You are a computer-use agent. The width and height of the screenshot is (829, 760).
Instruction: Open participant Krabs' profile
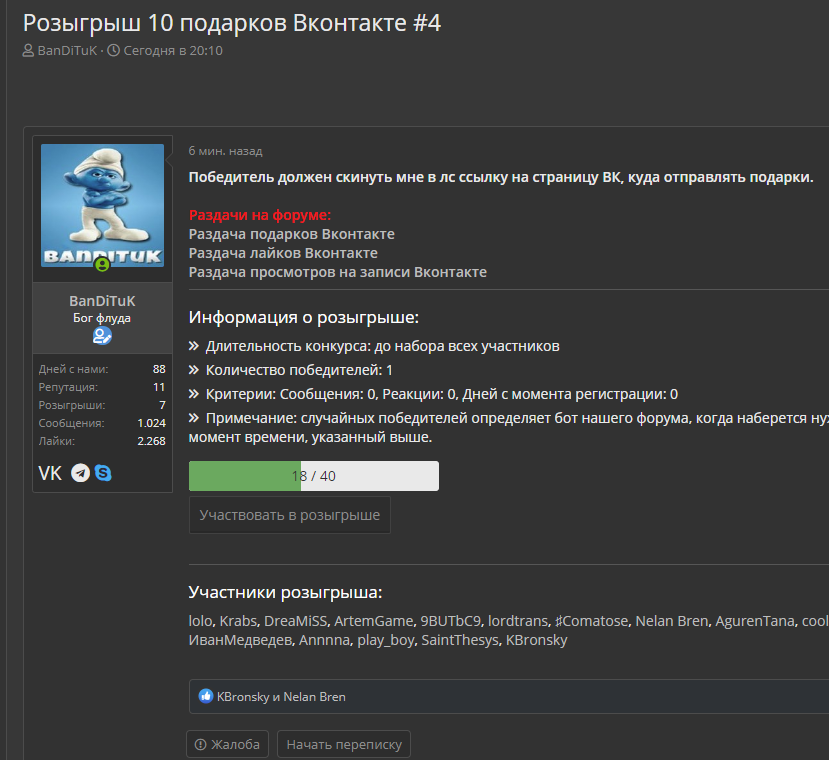coord(238,621)
